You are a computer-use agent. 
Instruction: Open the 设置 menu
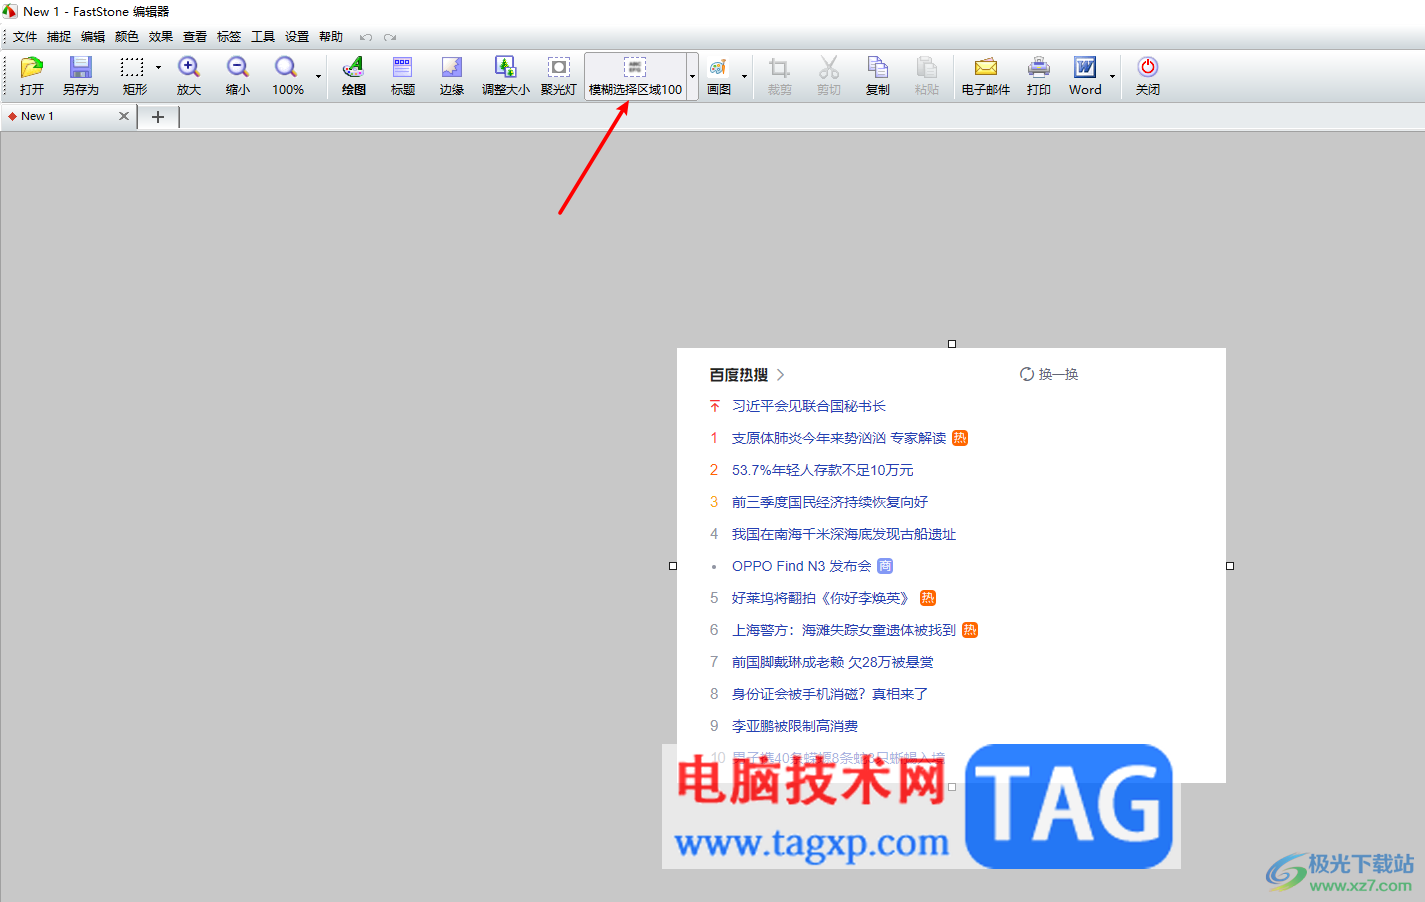click(297, 37)
